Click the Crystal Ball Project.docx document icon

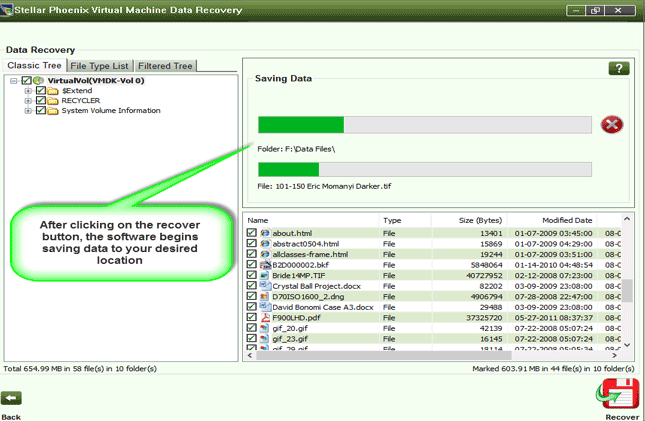click(265, 286)
